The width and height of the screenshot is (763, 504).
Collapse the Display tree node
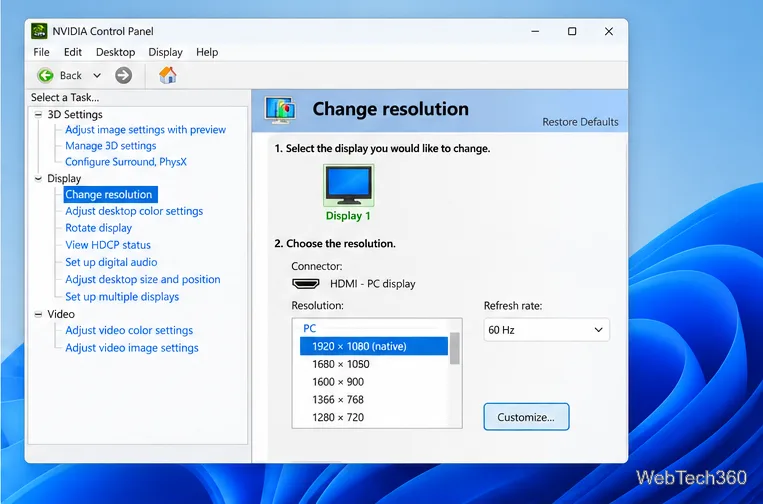38,179
